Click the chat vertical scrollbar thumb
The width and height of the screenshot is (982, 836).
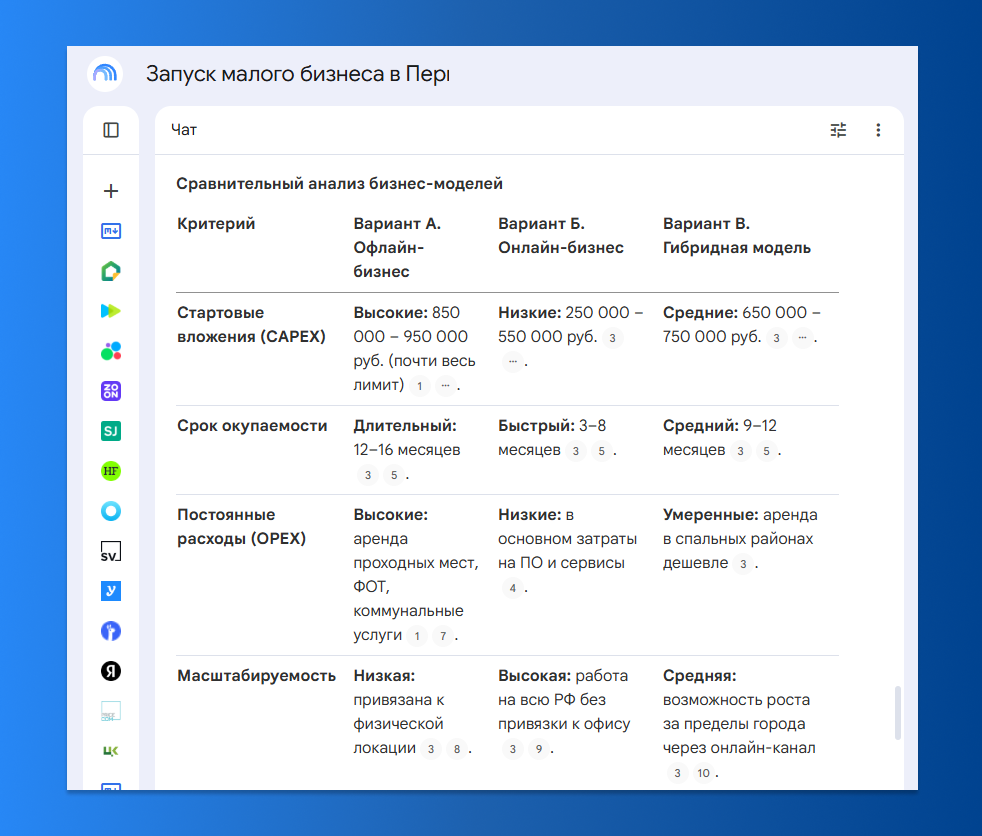pyautogui.click(x=897, y=713)
